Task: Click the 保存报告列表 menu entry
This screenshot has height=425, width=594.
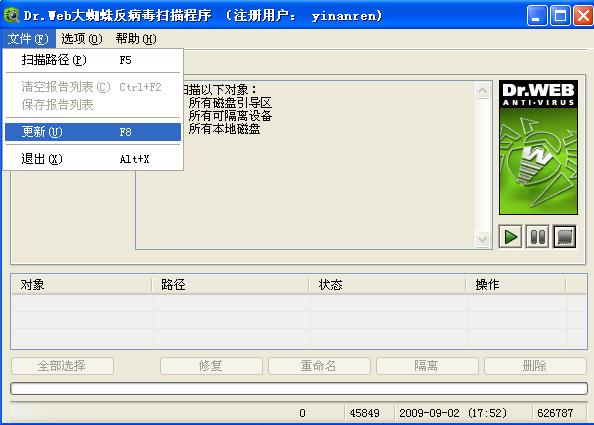Action: point(93,105)
